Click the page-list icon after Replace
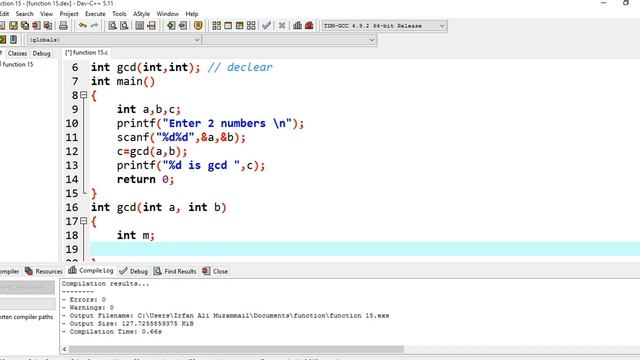 coord(140,26)
